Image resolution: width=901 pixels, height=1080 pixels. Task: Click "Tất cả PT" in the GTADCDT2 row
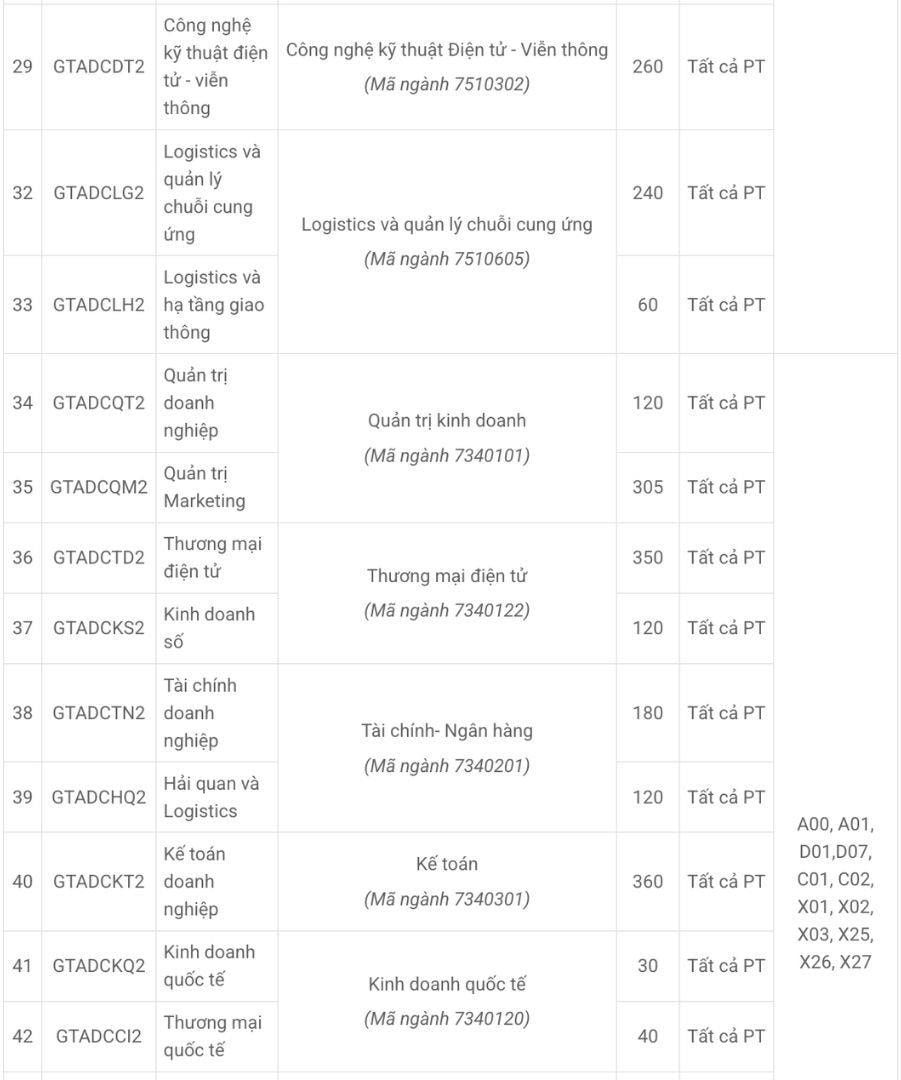(725, 67)
